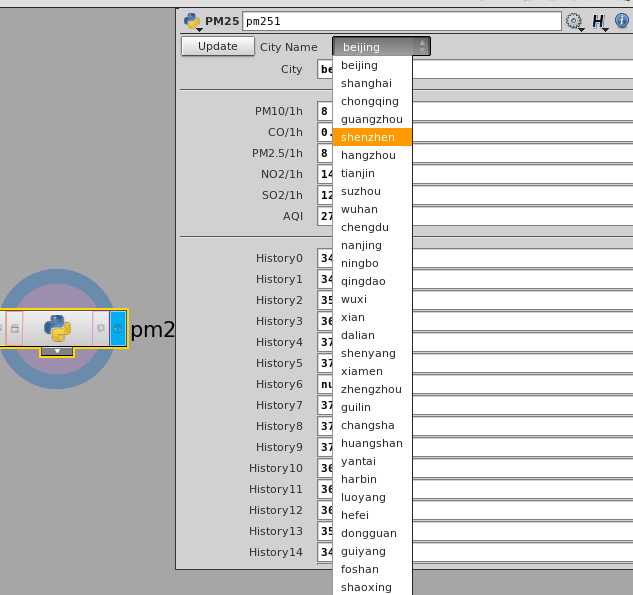This screenshot has width=633, height=595.
Task: Pick xiamen in the city dropdown
Action: click(x=372, y=371)
